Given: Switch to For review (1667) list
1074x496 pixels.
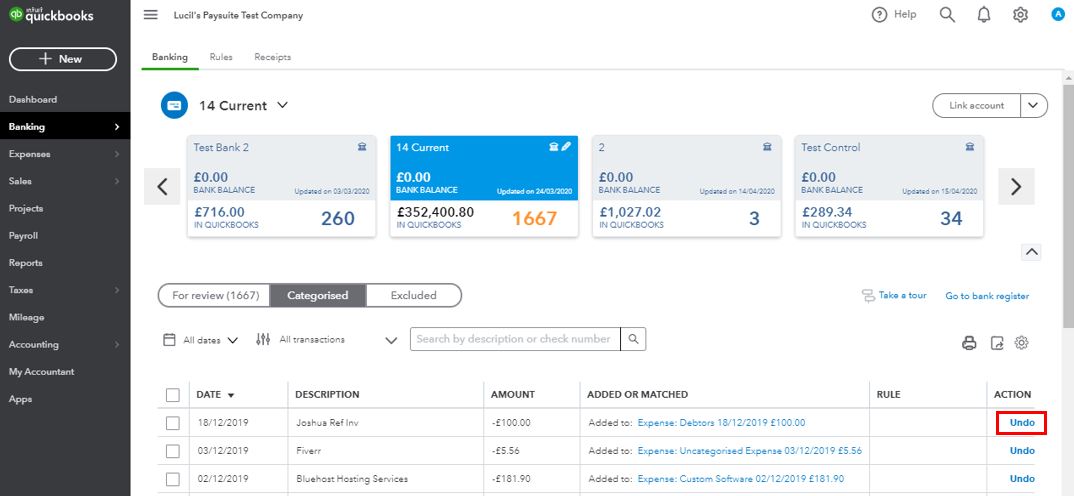Looking at the screenshot, I should [x=215, y=295].
